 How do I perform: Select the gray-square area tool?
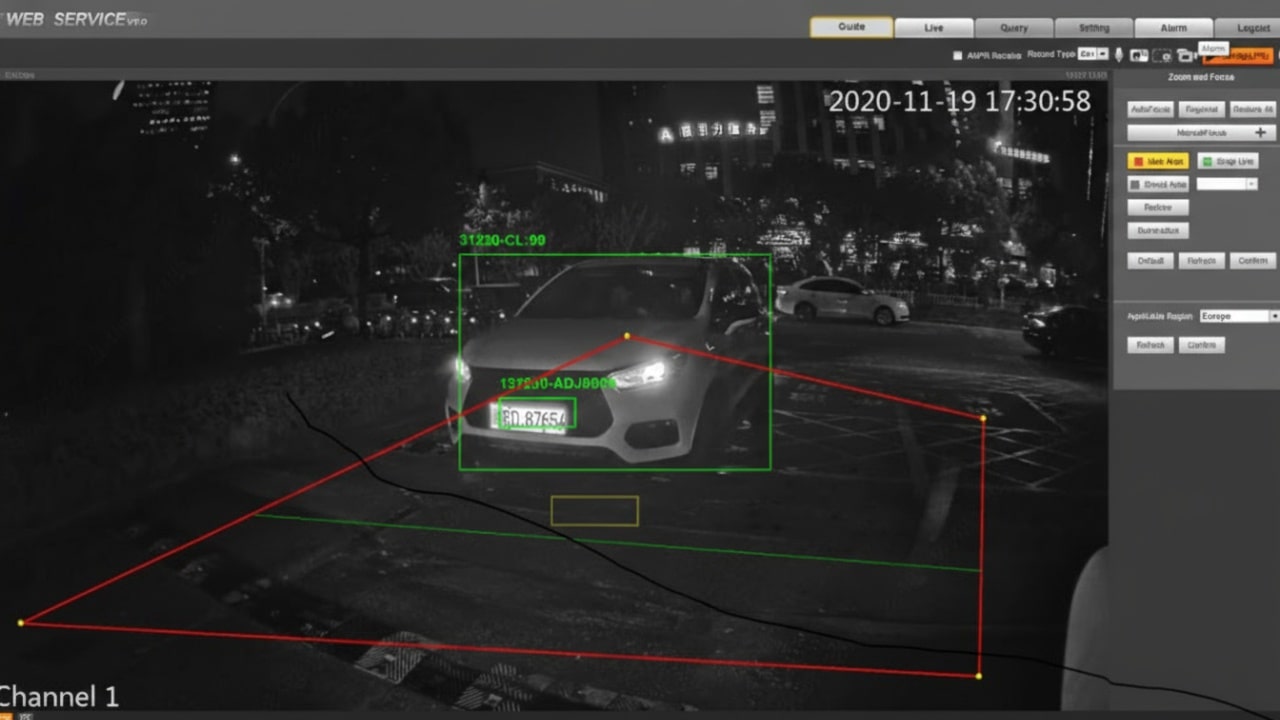point(1158,184)
